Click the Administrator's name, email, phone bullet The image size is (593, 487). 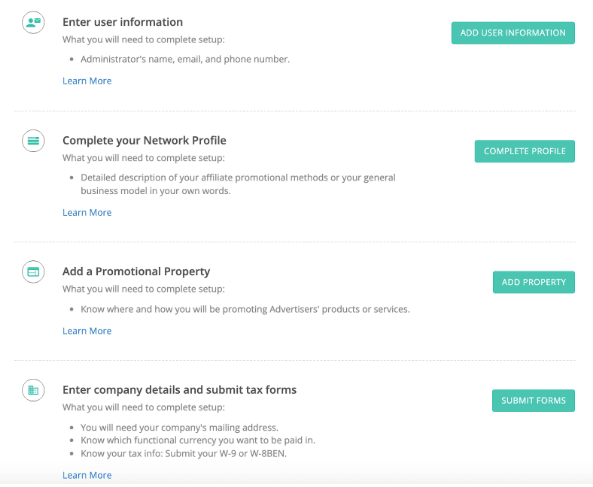(x=185, y=59)
